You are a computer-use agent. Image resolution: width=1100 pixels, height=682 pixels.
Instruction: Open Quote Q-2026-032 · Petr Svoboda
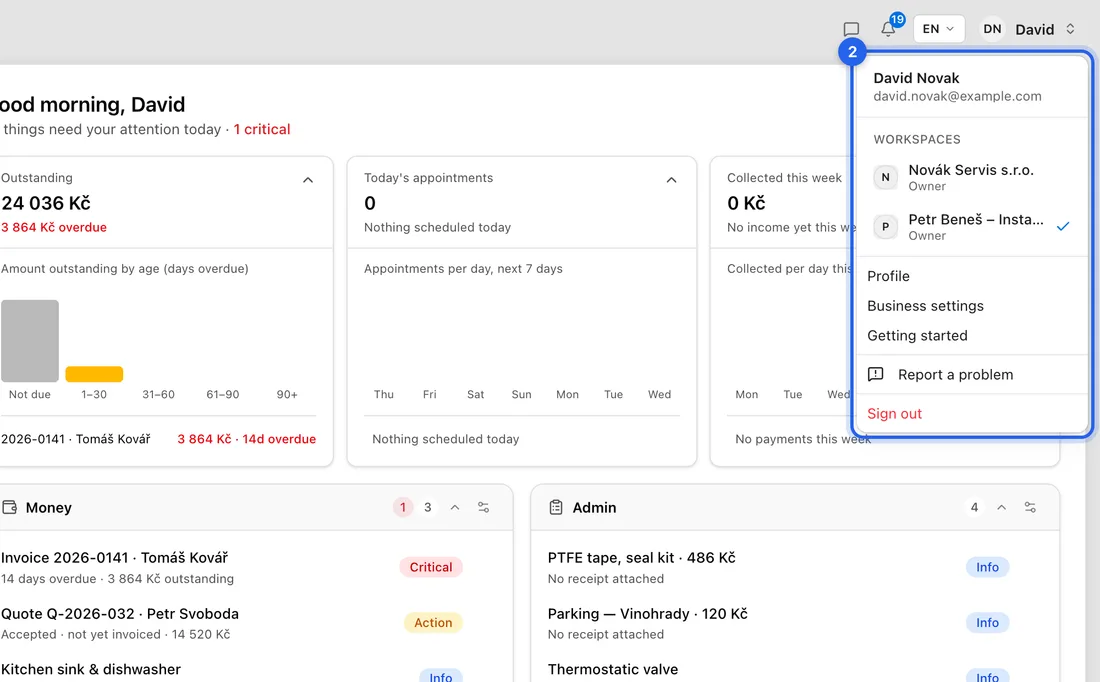tap(120, 614)
